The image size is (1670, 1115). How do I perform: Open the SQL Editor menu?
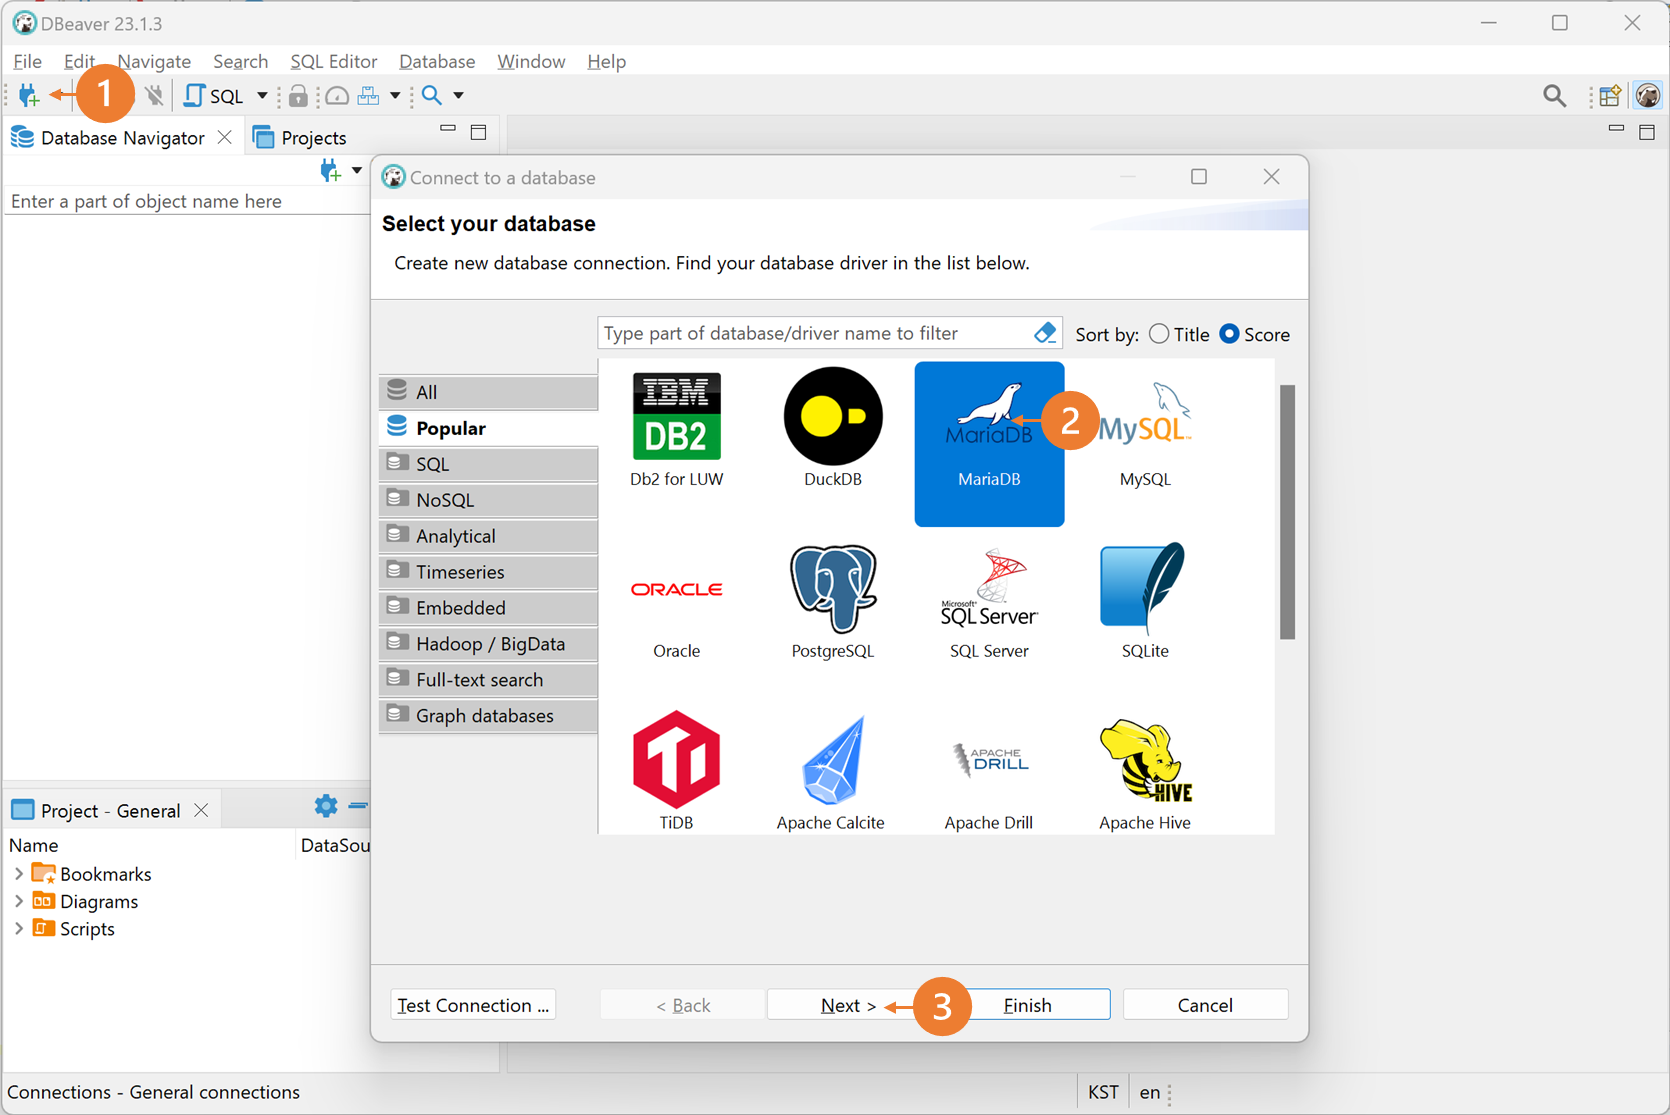pos(333,61)
